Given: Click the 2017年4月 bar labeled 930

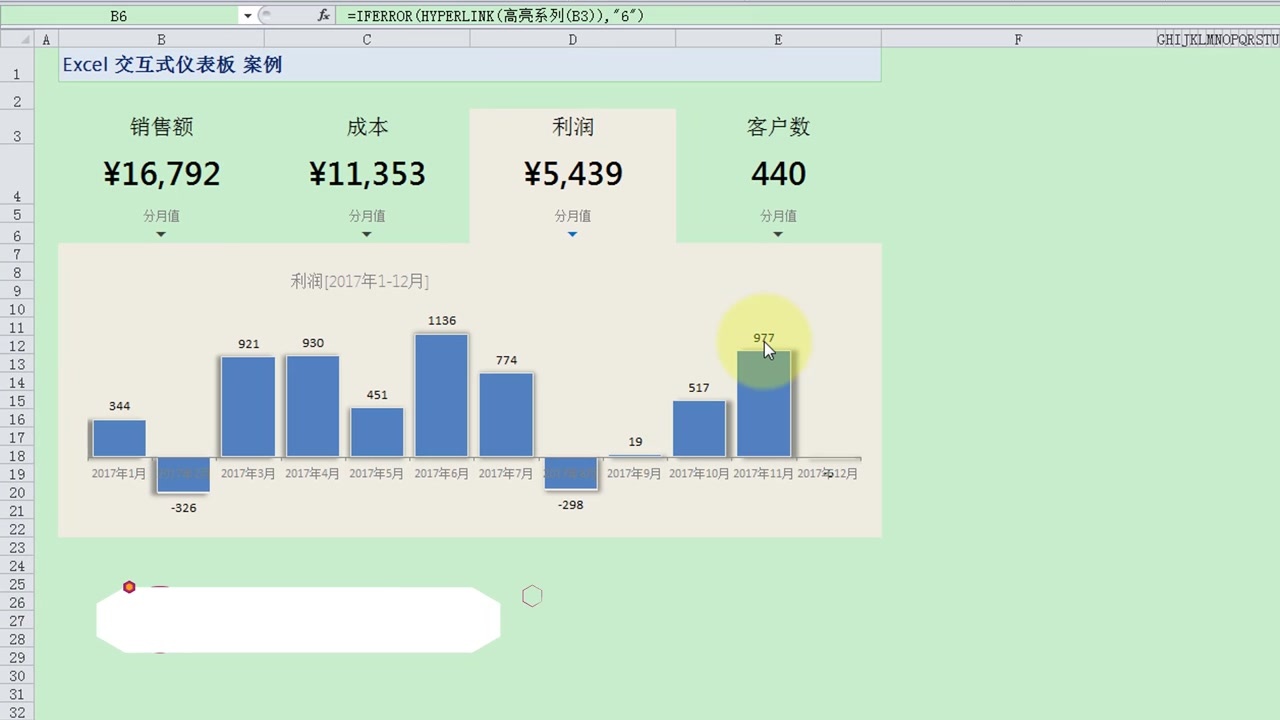Looking at the screenshot, I should 313,406.
